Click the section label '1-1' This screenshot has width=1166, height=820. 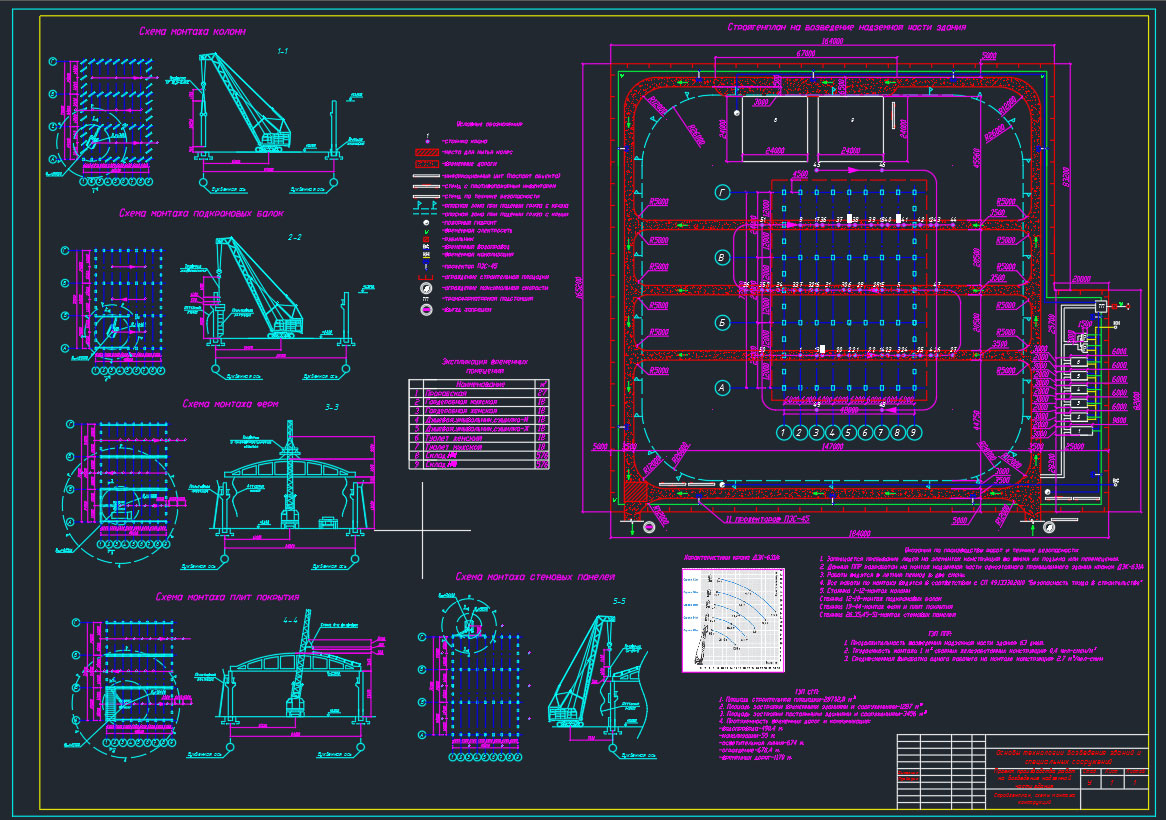[283, 51]
